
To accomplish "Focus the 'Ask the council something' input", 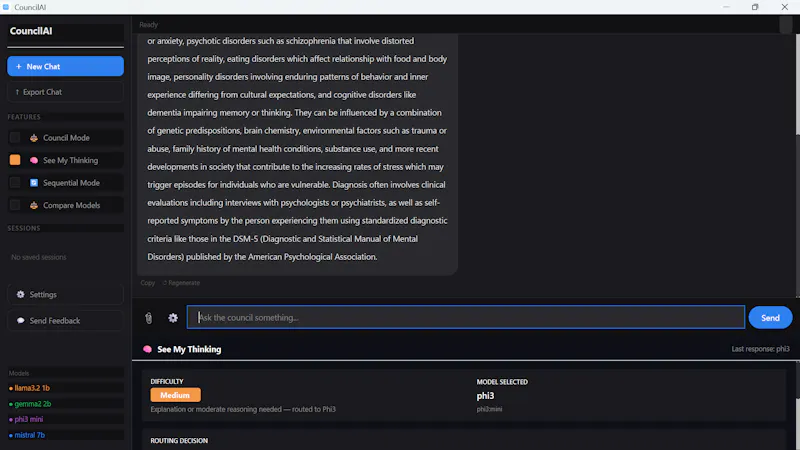I will point(466,317).
